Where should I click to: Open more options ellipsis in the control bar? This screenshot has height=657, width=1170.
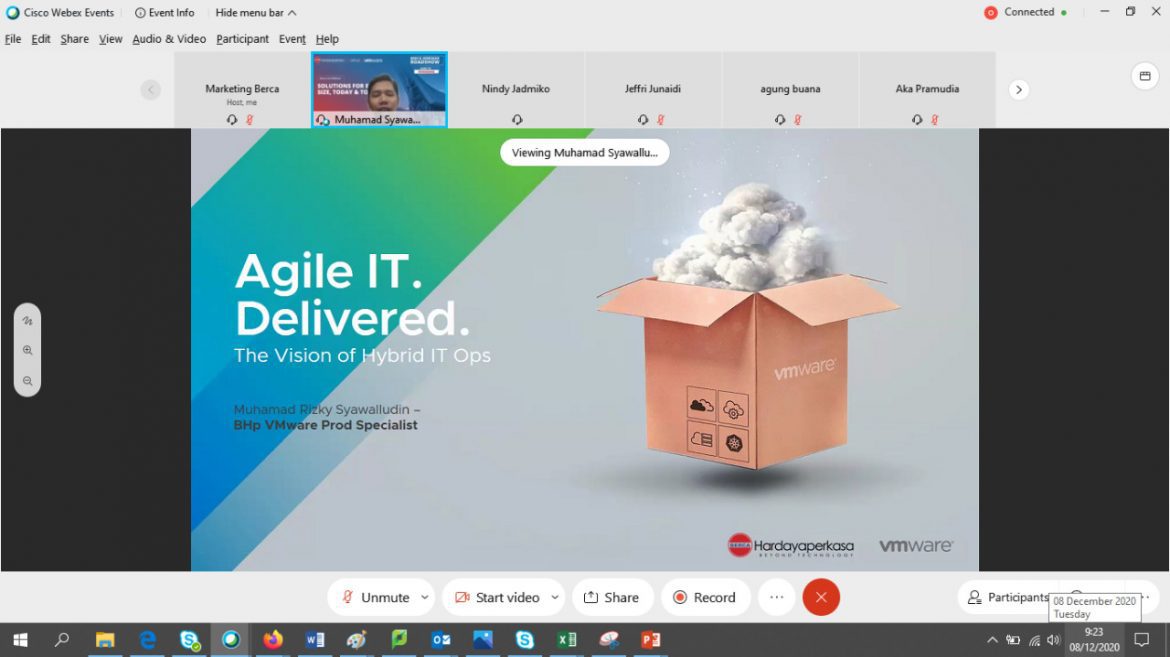[777, 597]
